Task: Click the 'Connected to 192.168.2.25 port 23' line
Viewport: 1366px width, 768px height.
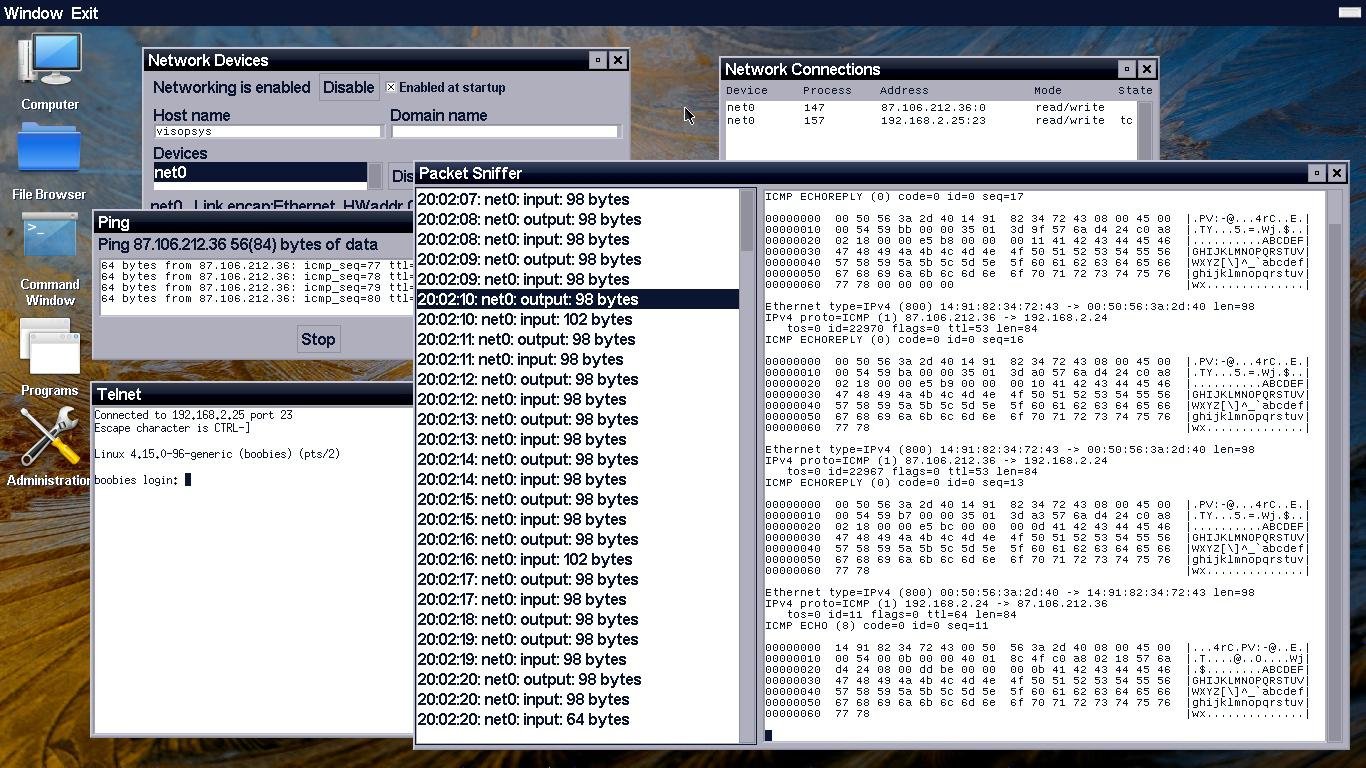Action: click(x=193, y=415)
